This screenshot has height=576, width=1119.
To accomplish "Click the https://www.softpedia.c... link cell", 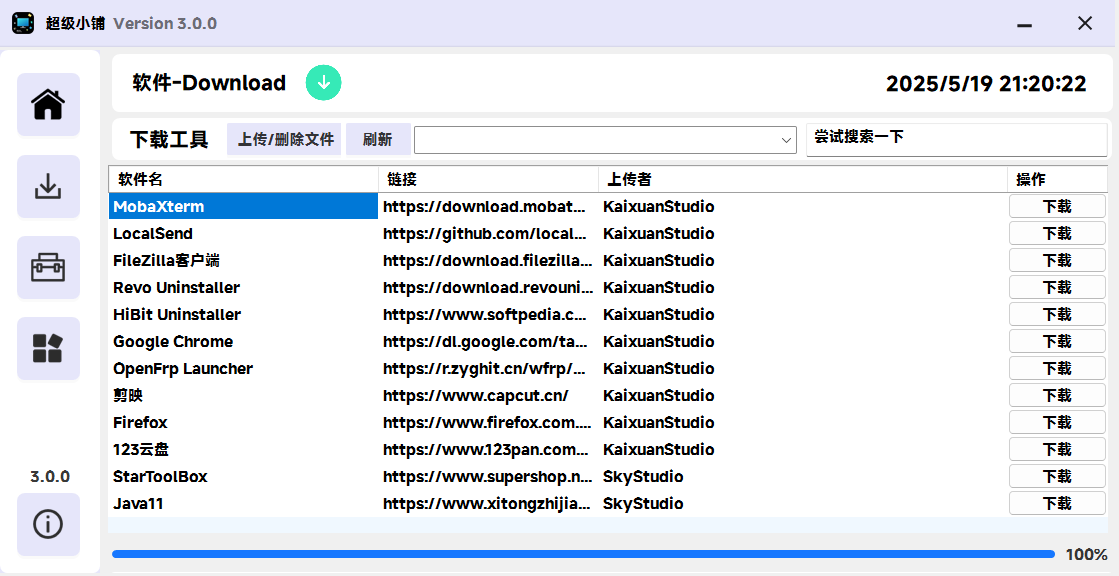I will (x=488, y=315).
